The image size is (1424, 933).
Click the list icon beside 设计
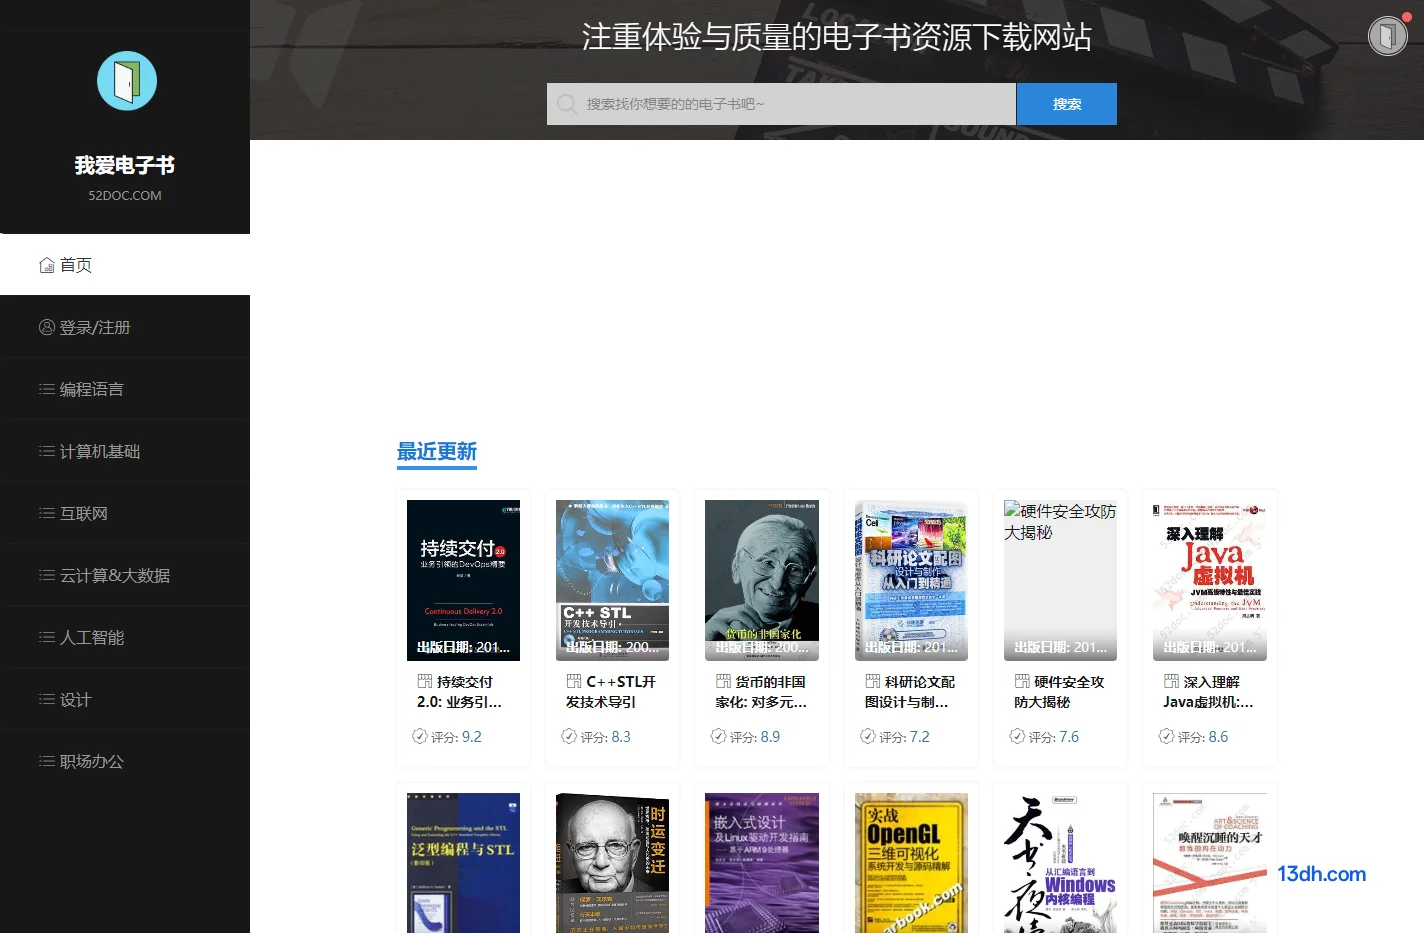(x=47, y=699)
